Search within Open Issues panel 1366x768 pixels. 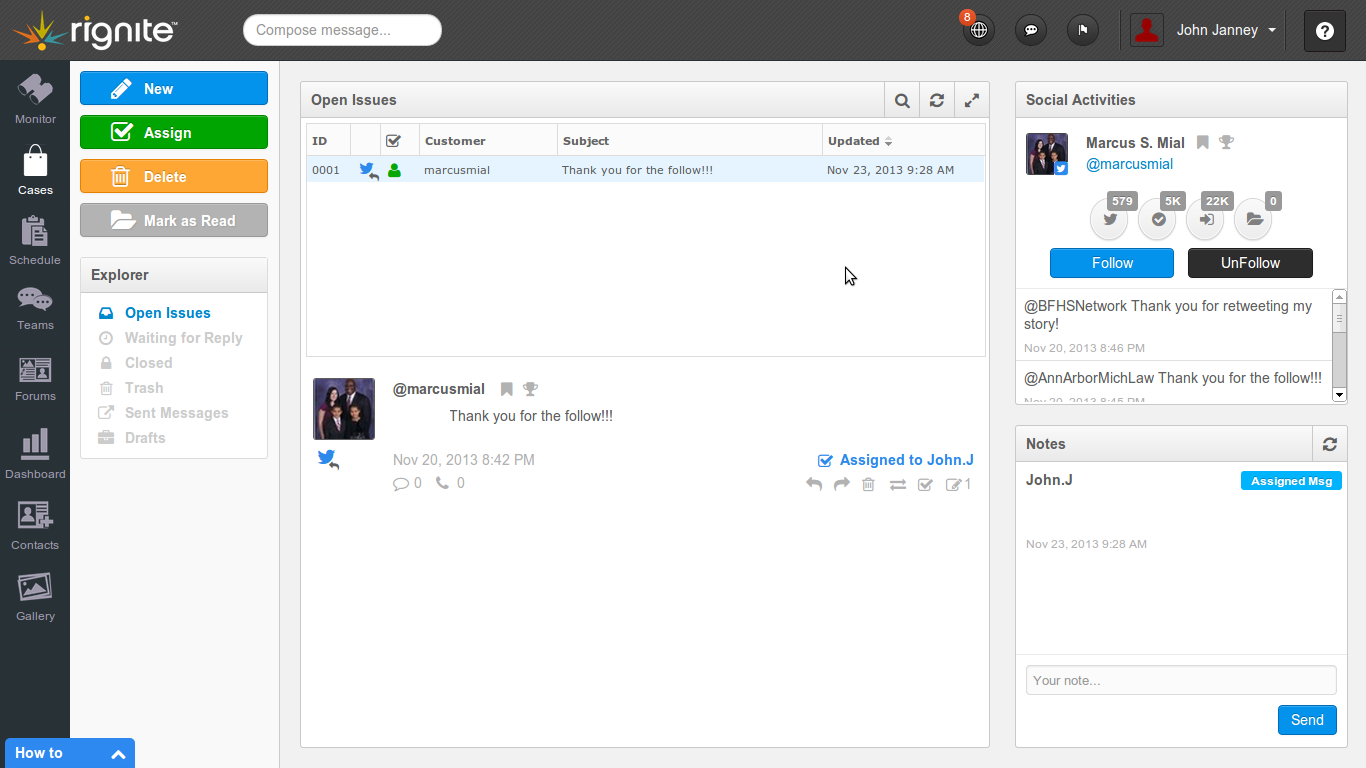coord(902,100)
